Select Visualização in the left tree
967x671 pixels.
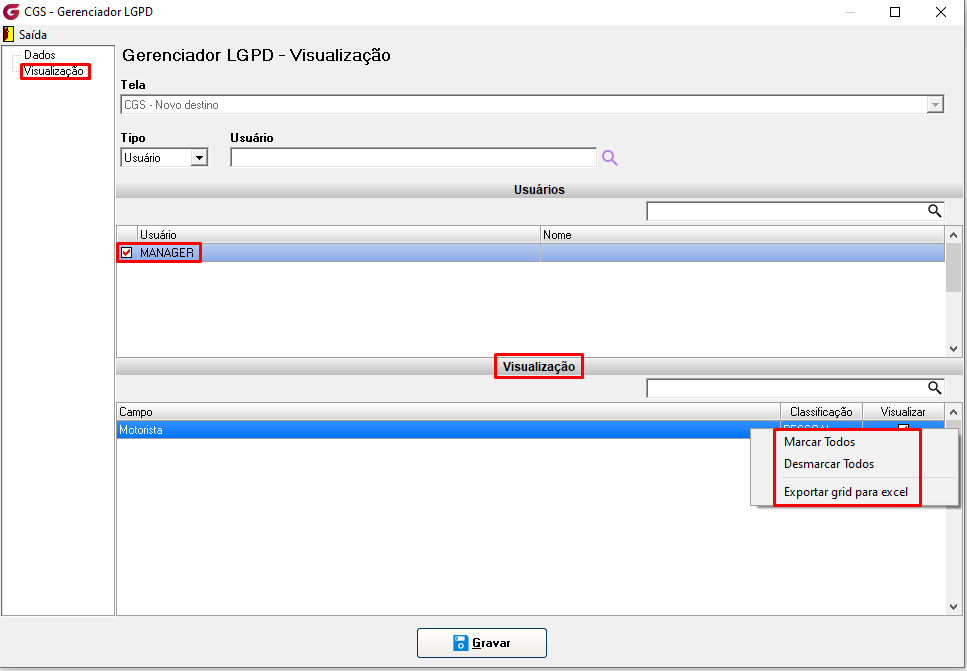pos(54,71)
